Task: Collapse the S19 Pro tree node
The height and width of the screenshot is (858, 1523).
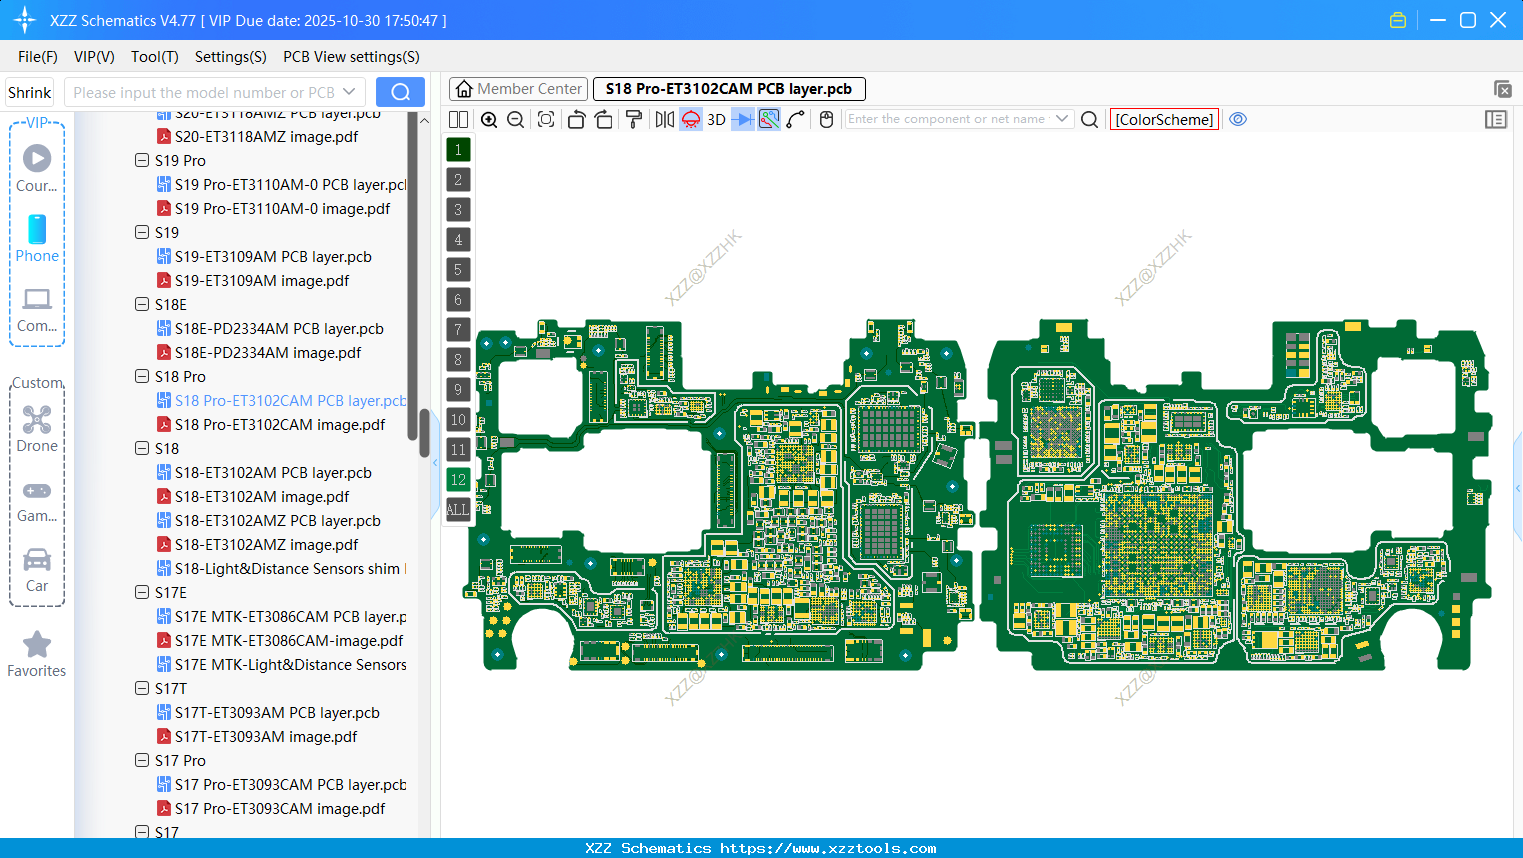Action: 141,160
